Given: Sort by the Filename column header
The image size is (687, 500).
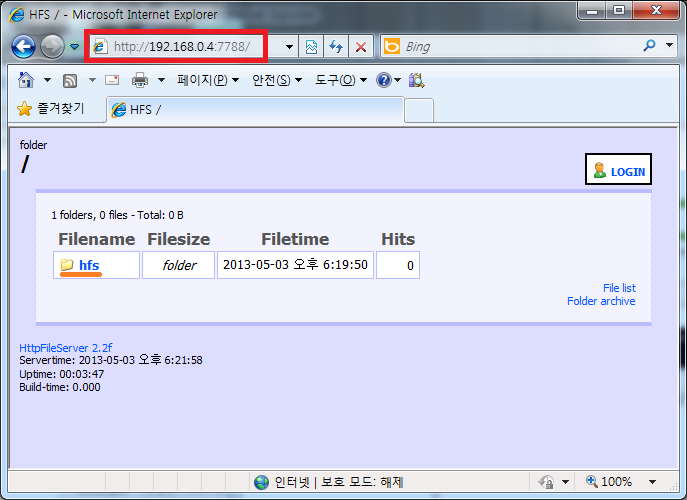Looking at the screenshot, I should click(97, 239).
